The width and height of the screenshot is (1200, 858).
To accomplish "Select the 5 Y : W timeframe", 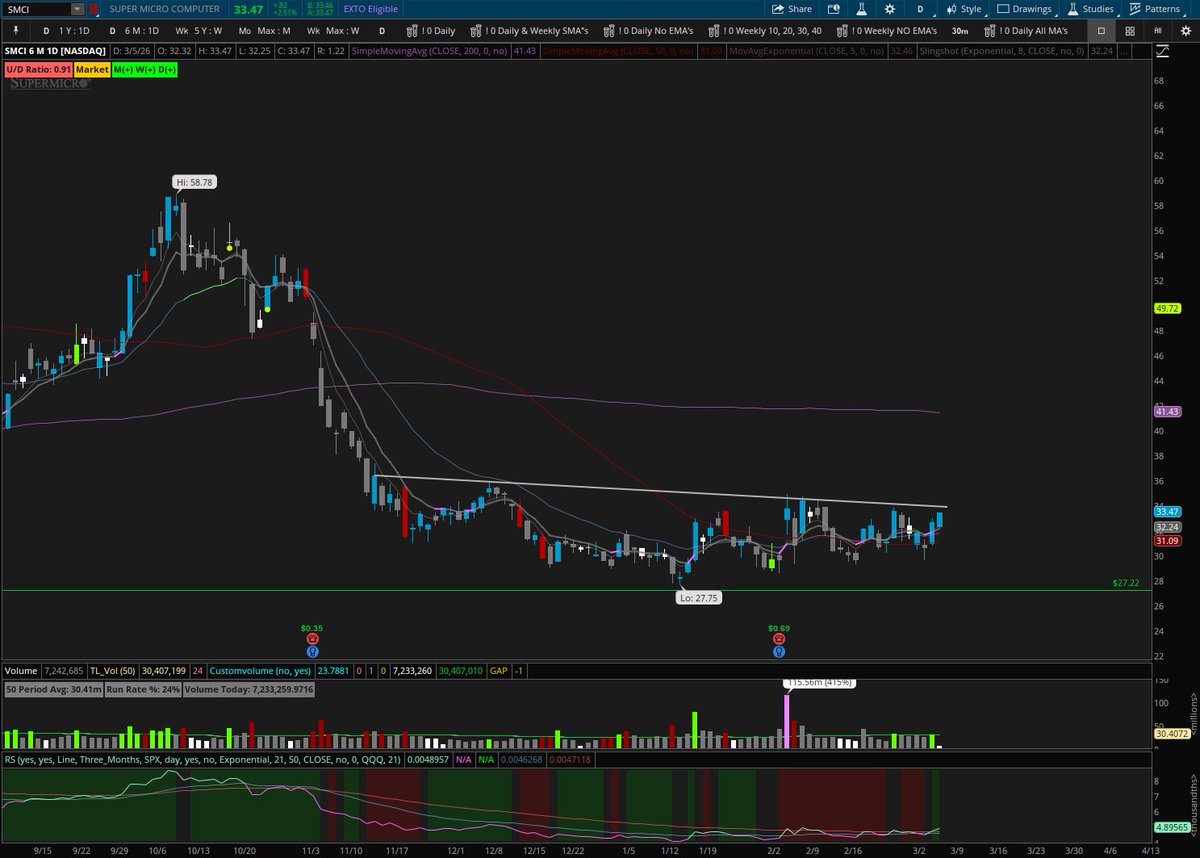I will click(199, 31).
